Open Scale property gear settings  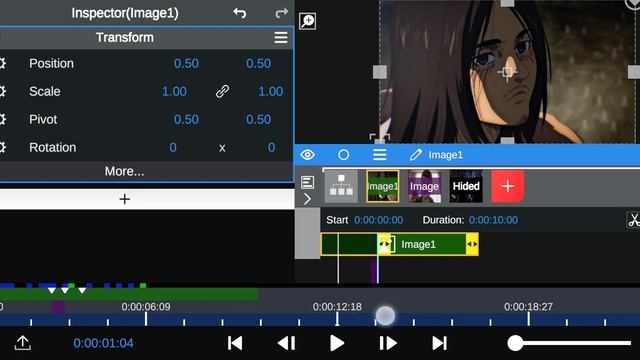pyautogui.click(x=2, y=91)
